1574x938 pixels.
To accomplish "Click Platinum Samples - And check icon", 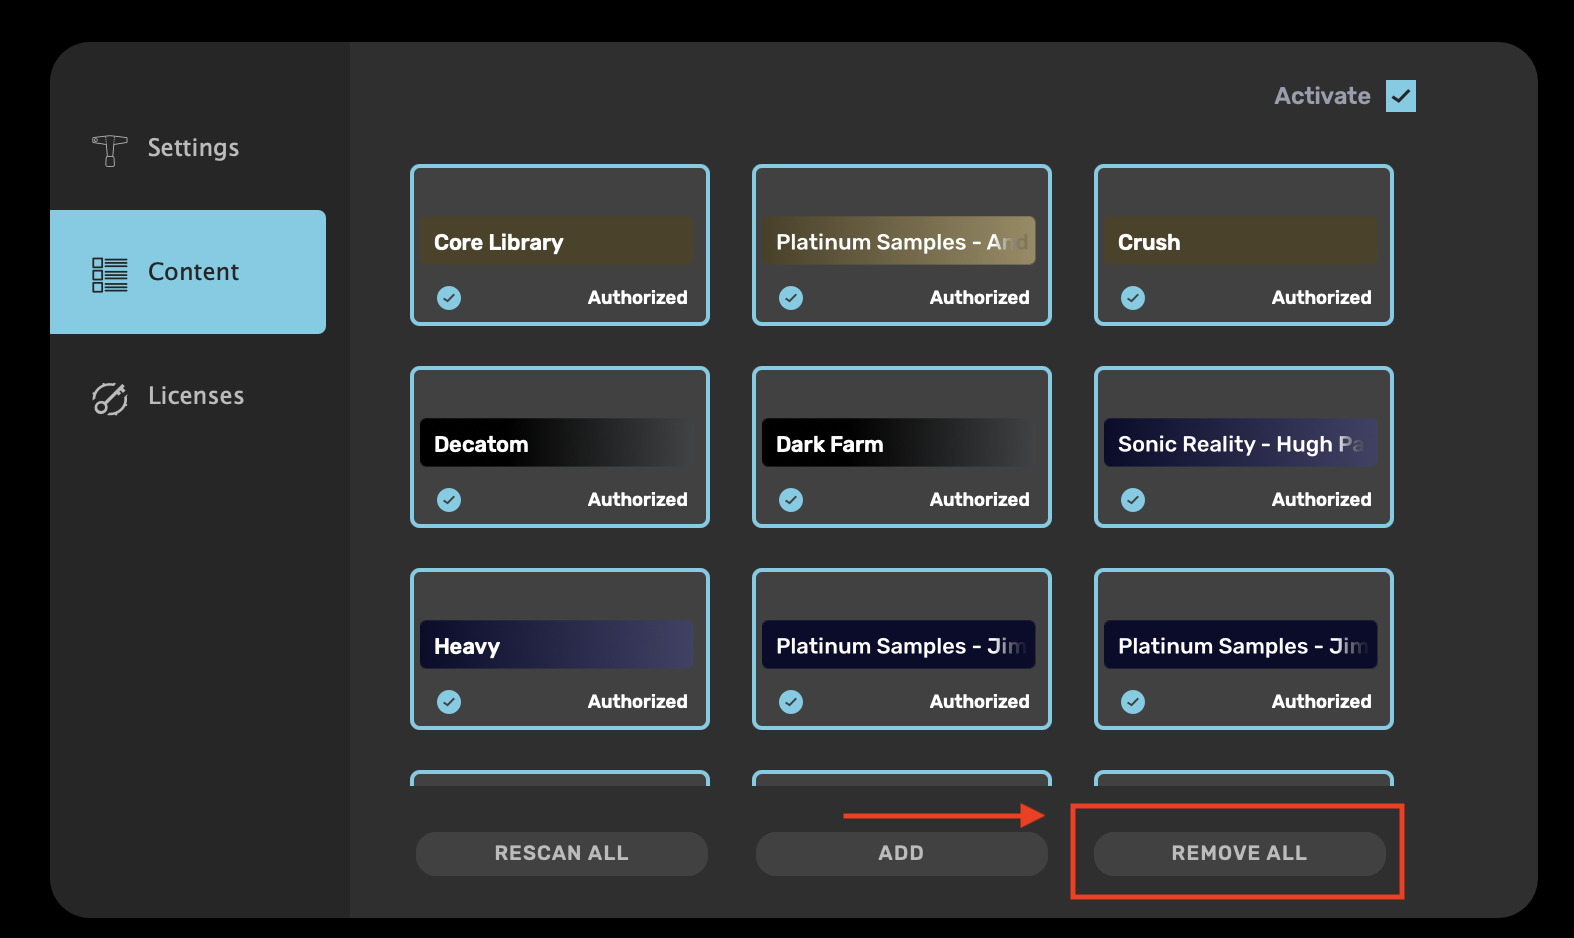I will [x=791, y=298].
